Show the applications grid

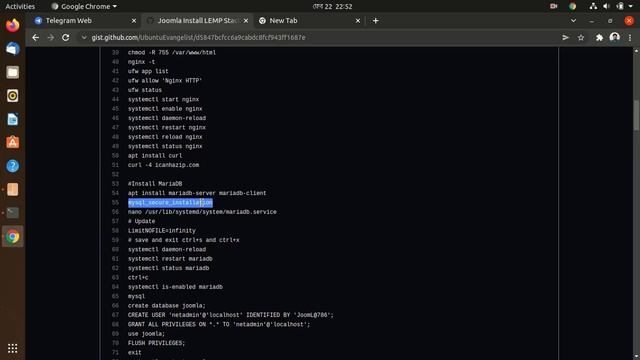(13, 348)
